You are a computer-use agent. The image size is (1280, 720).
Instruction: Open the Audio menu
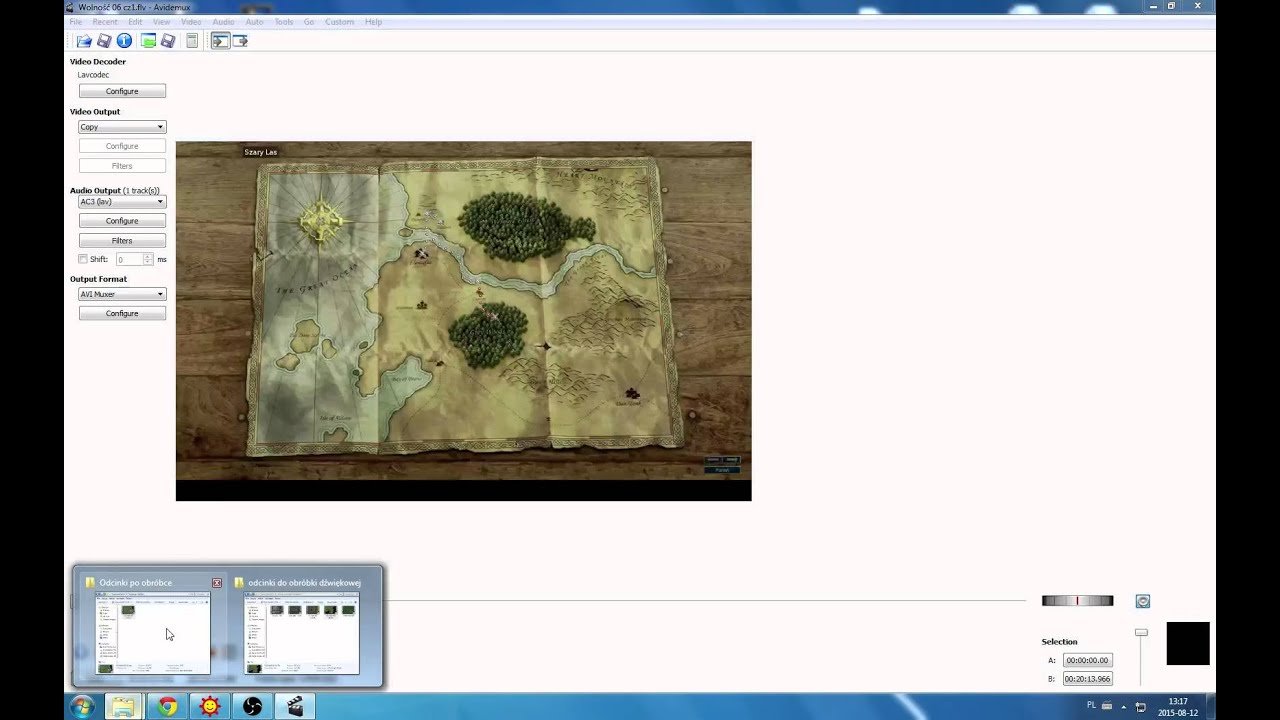point(223,22)
